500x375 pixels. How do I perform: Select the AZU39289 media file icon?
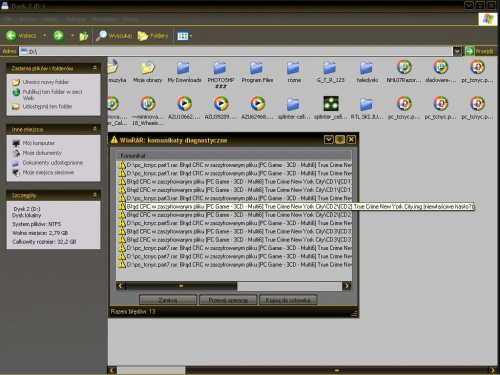[221, 104]
